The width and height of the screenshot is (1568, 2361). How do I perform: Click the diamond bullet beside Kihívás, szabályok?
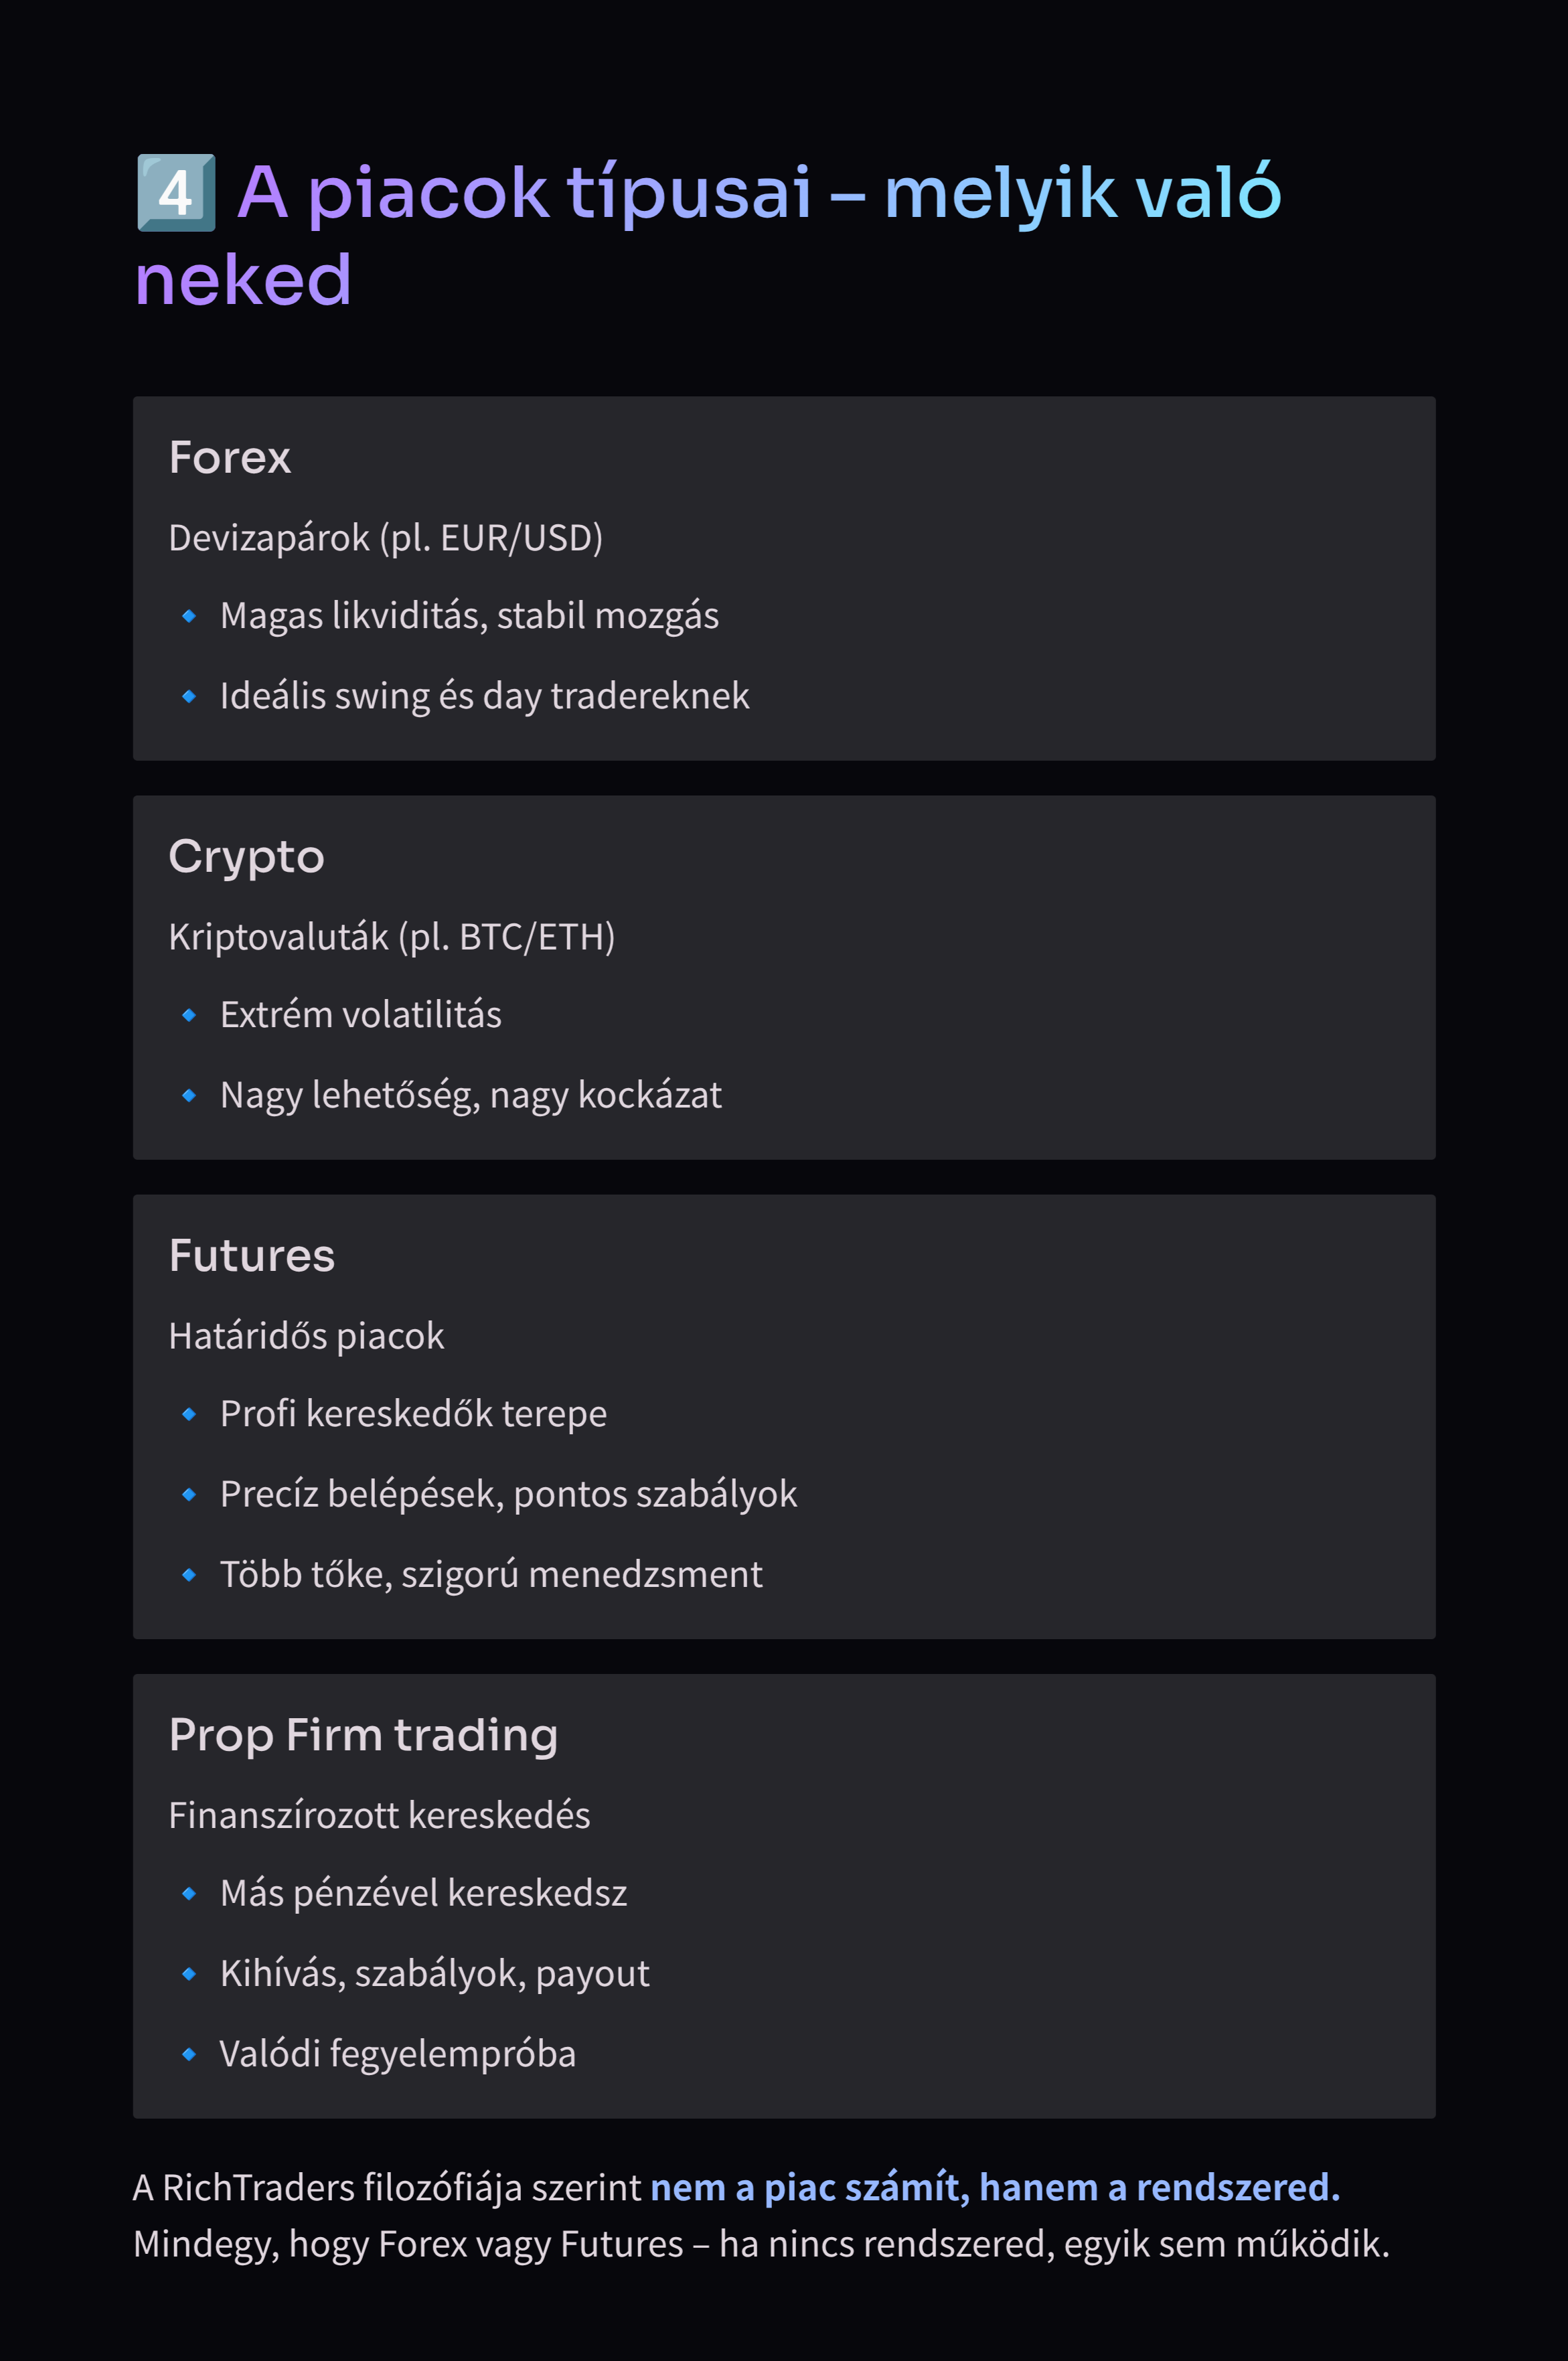189,1973
